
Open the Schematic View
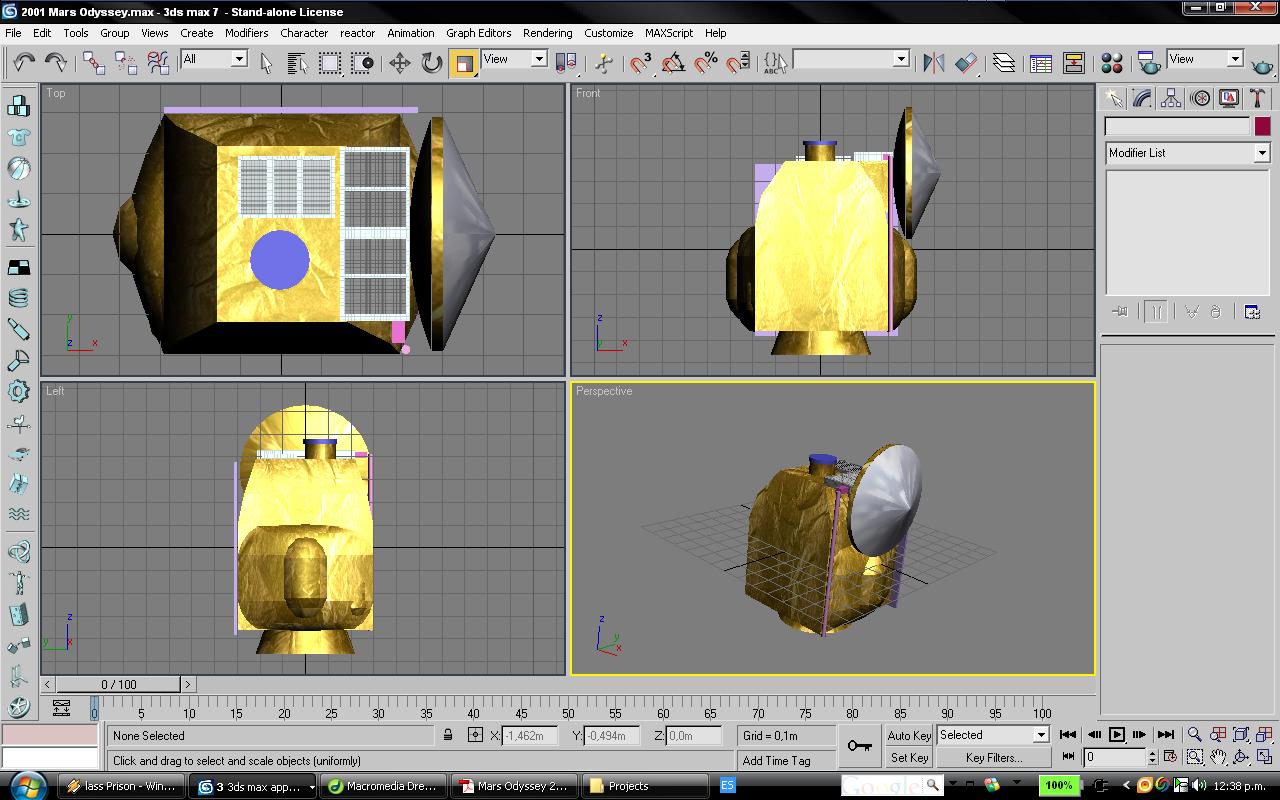[1074, 63]
